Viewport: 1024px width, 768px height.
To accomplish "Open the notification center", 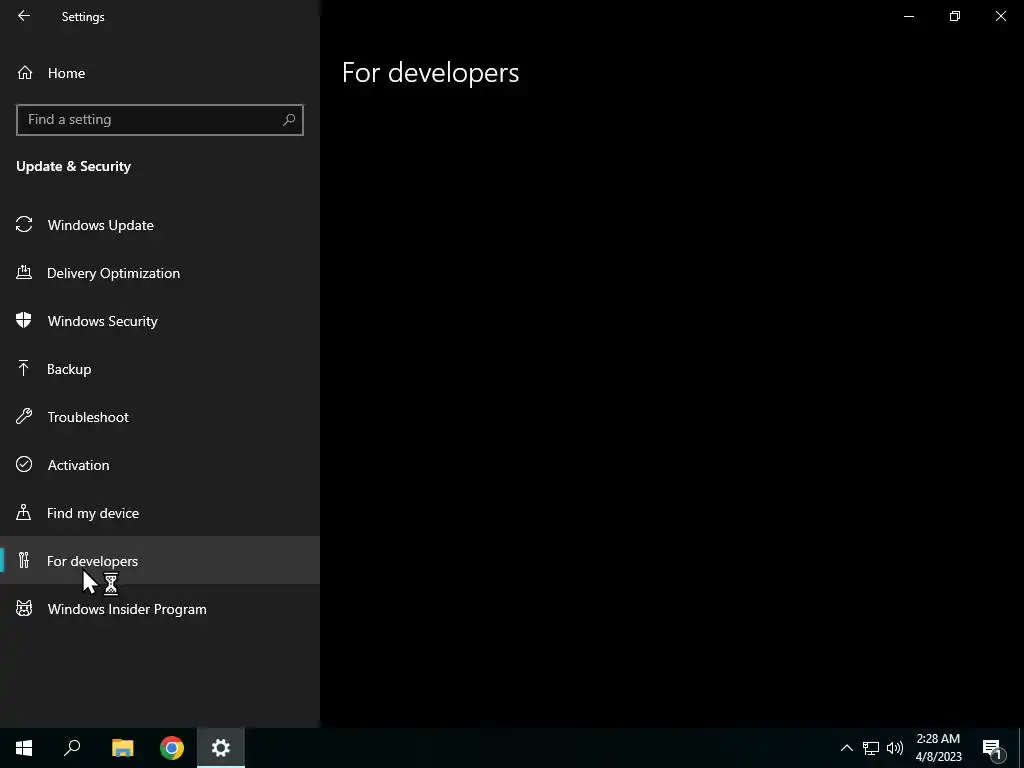I will coord(992,748).
